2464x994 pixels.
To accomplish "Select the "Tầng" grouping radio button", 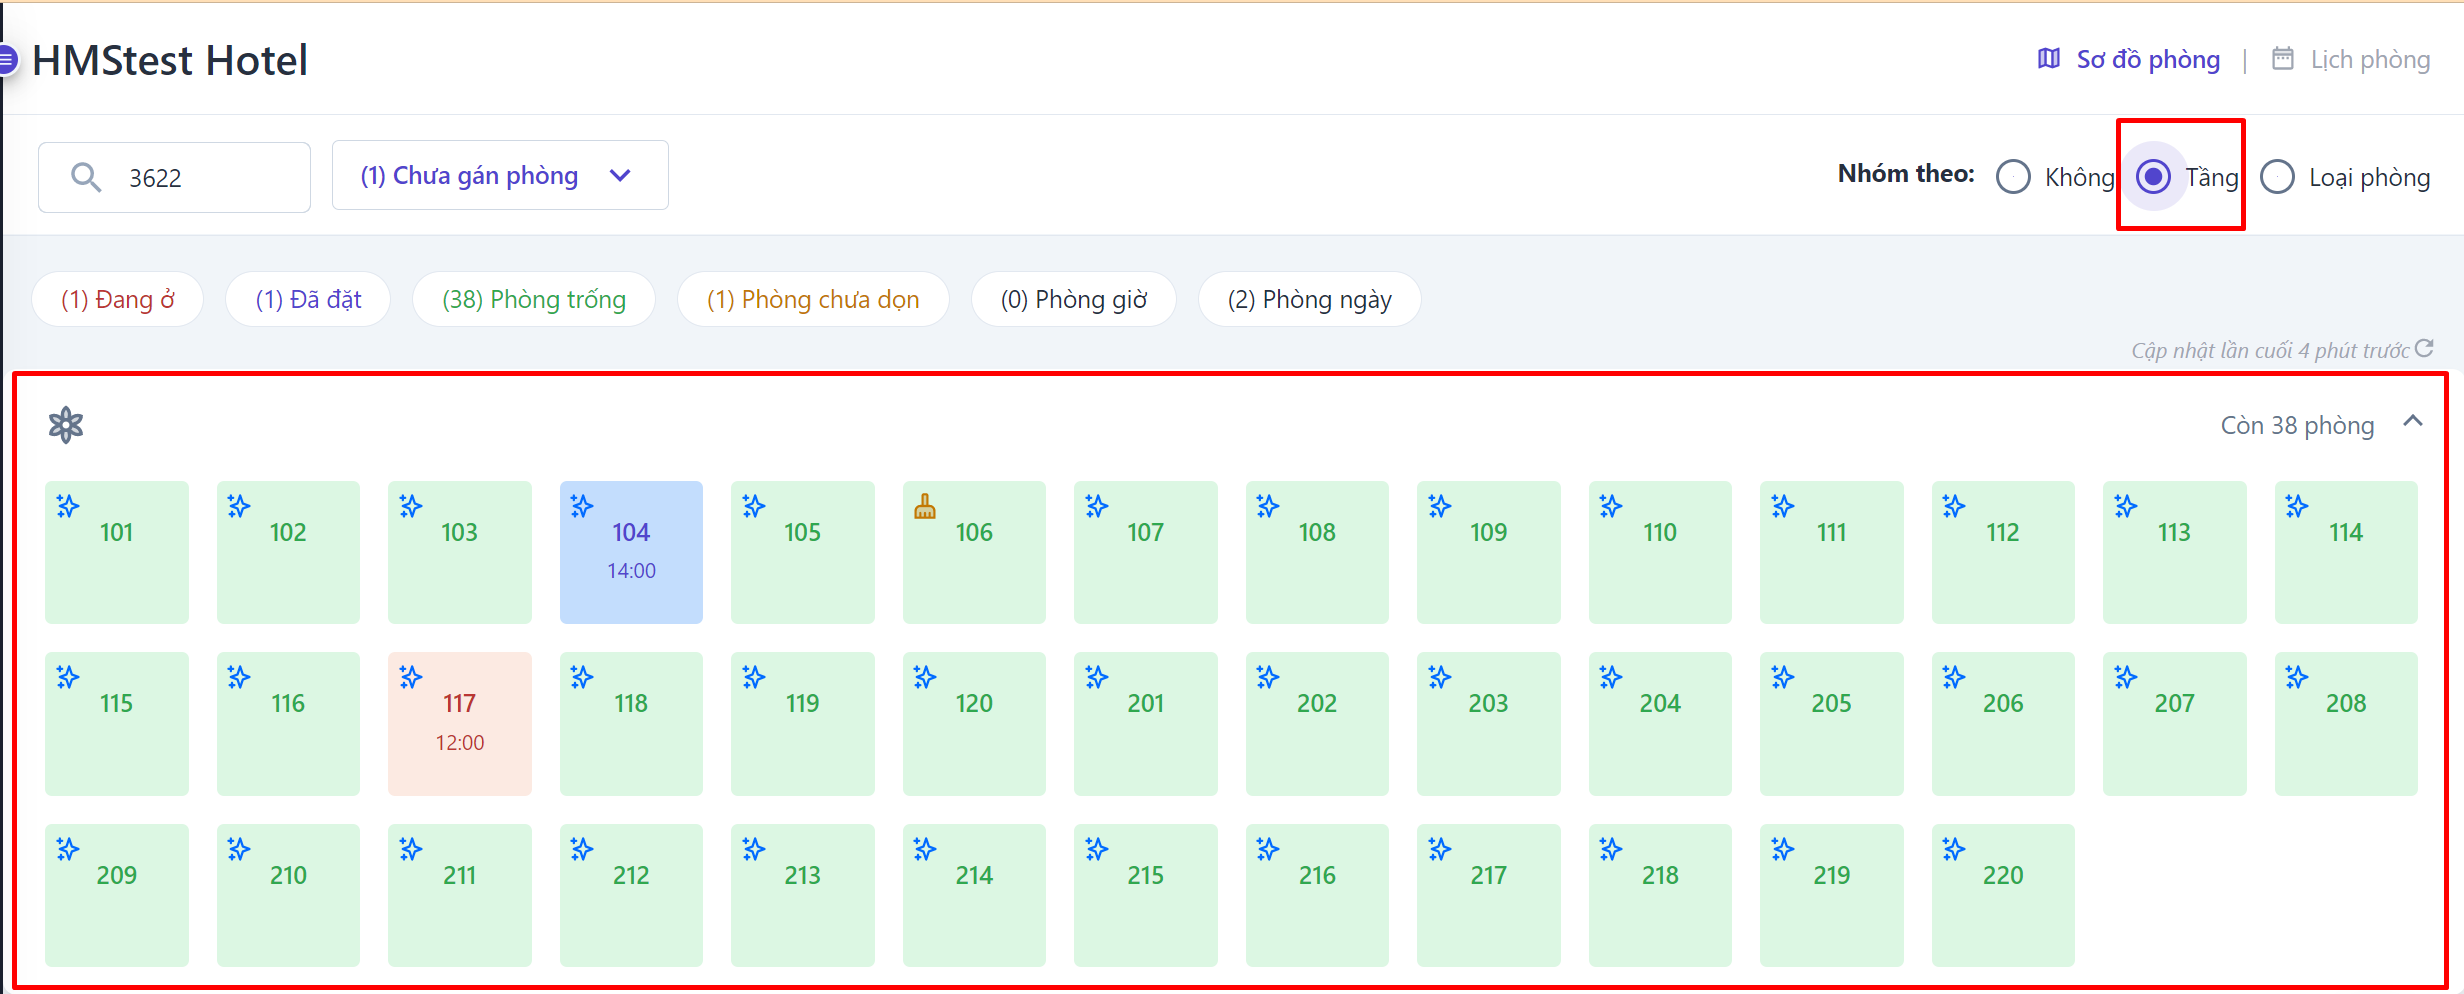I will [2153, 177].
